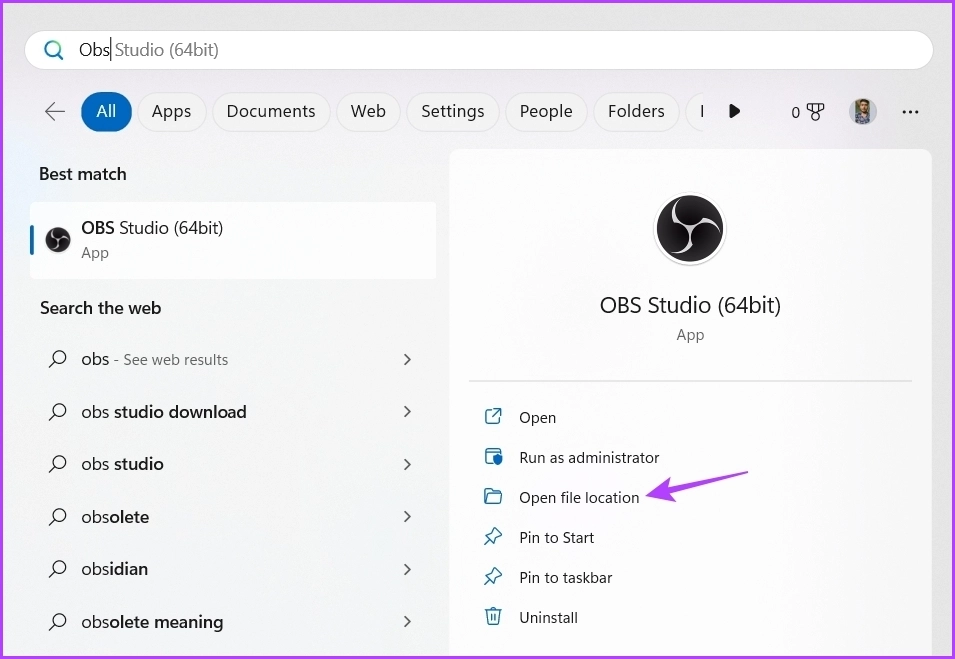Click inside the search text field

coord(479,50)
